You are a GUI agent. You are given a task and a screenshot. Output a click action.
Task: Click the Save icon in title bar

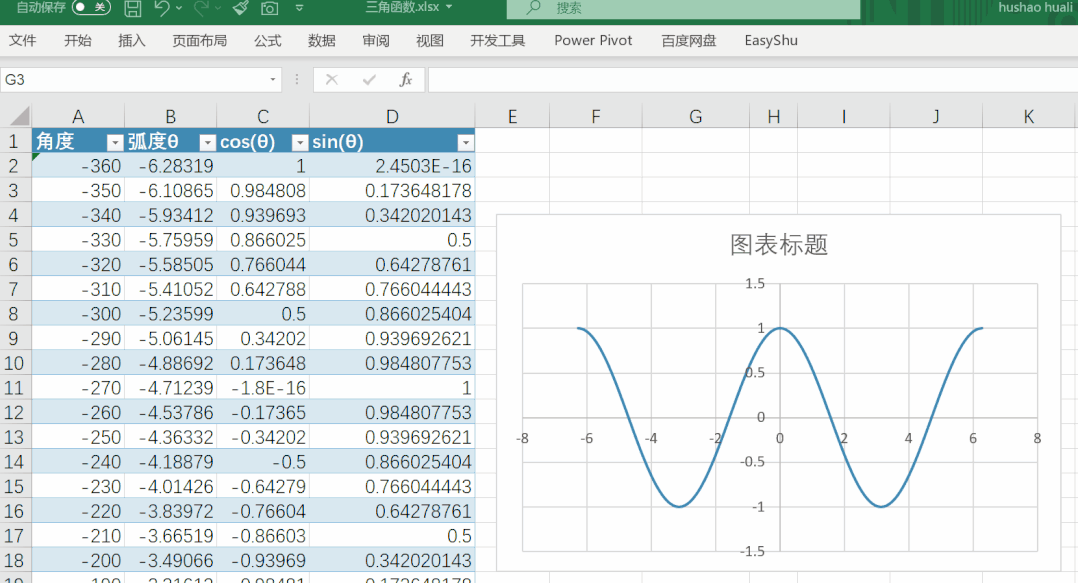pyautogui.click(x=133, y=8)
